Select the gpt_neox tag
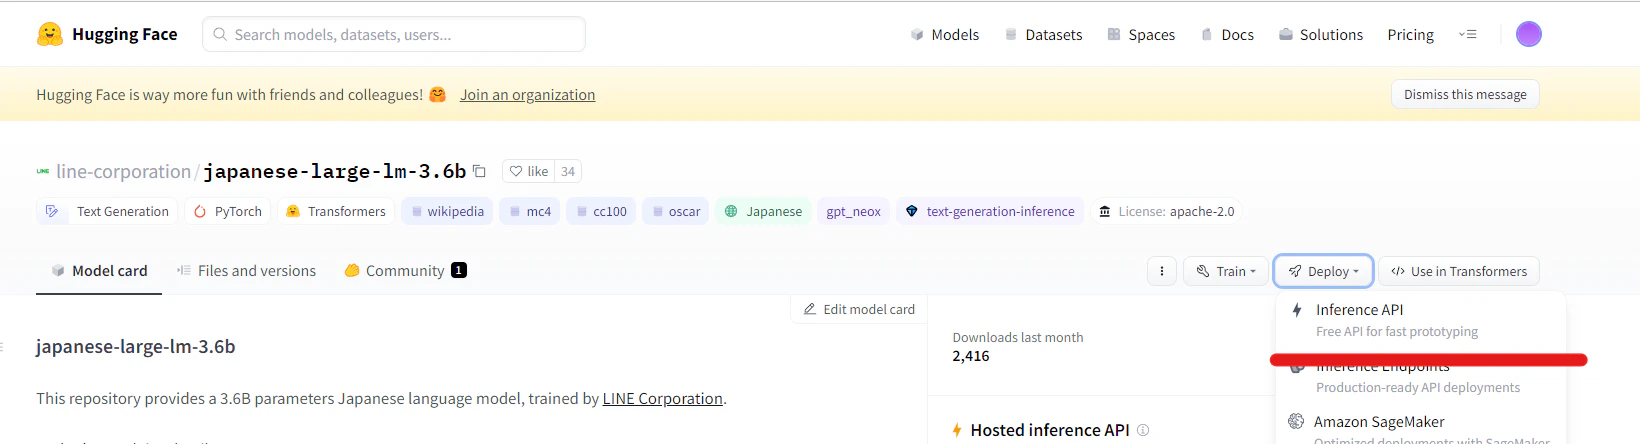 click(x=853, y=211)
